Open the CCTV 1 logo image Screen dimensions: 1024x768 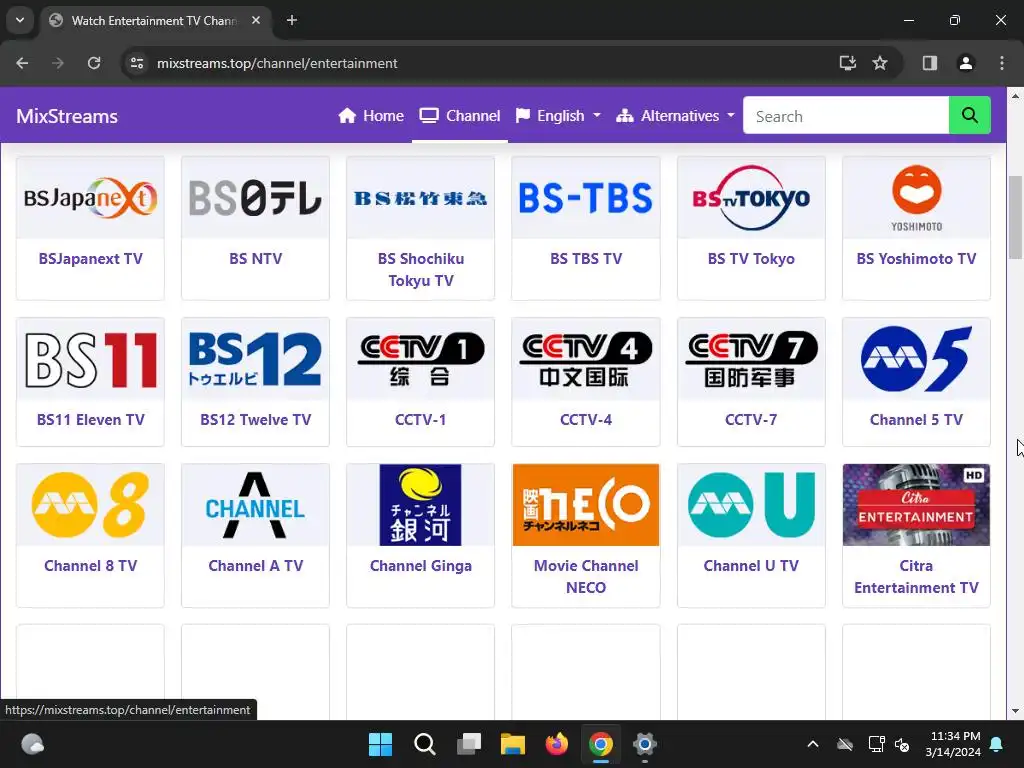point(421,359)
